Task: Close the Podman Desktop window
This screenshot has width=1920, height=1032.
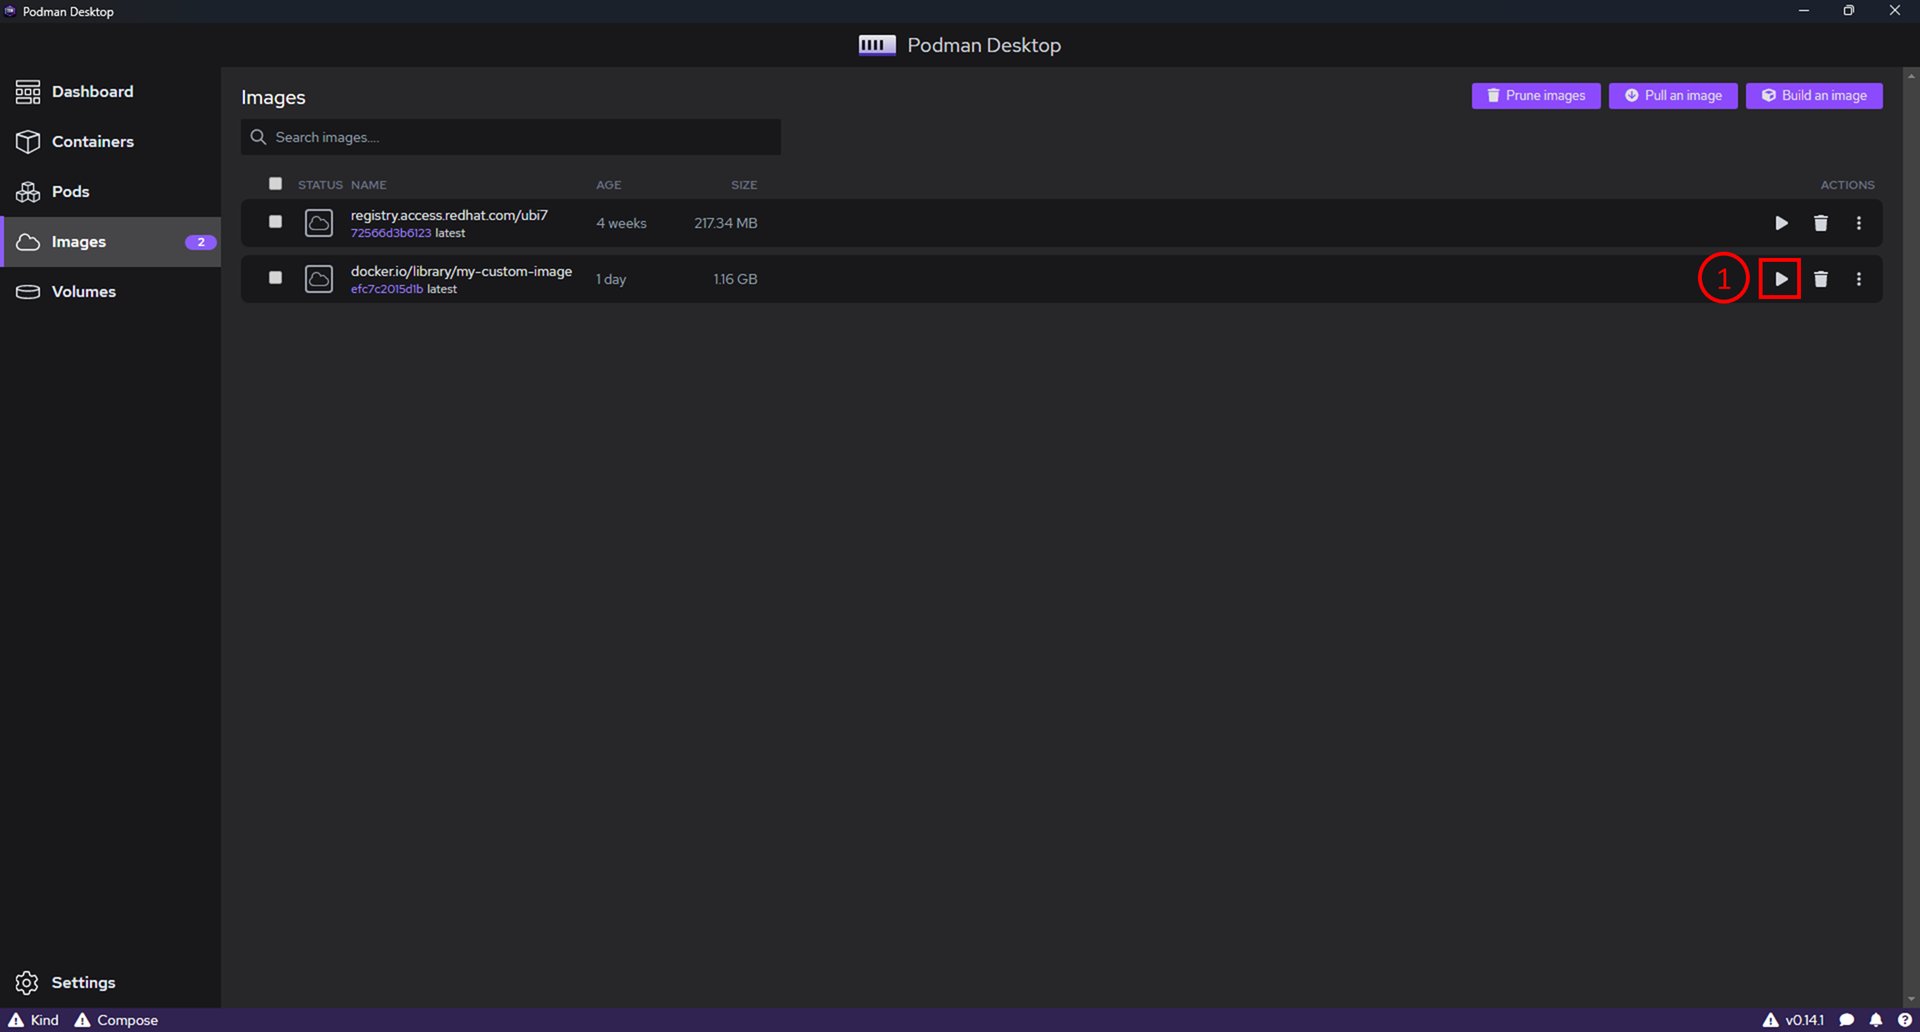Action: (1895, 11)
